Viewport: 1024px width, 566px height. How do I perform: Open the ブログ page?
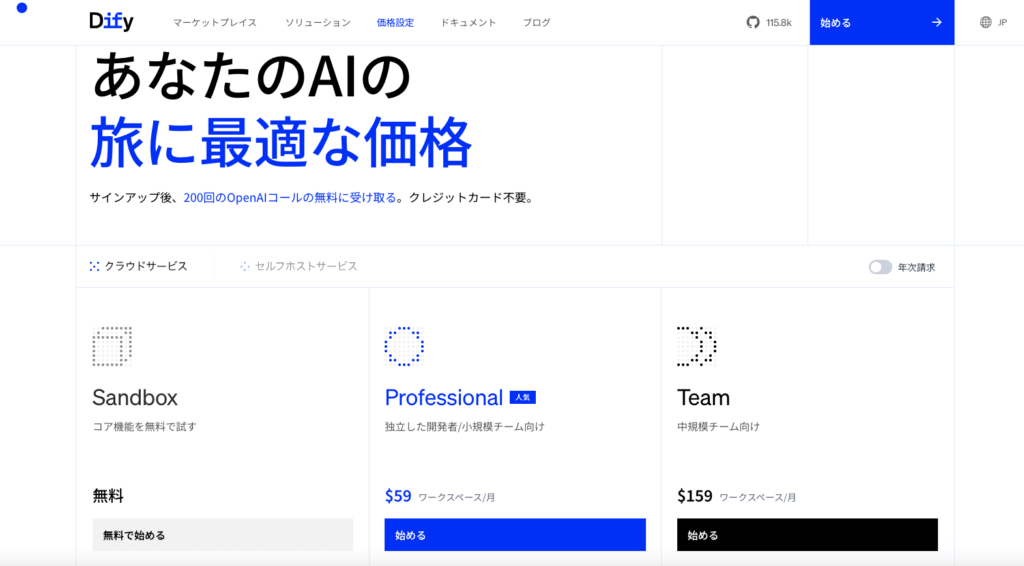(x=536, y=22)
